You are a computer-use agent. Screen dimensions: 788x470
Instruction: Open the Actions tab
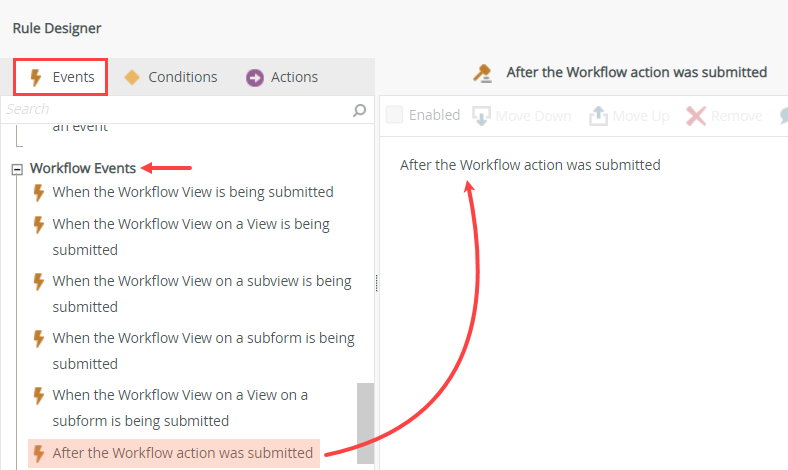(282, 77)
